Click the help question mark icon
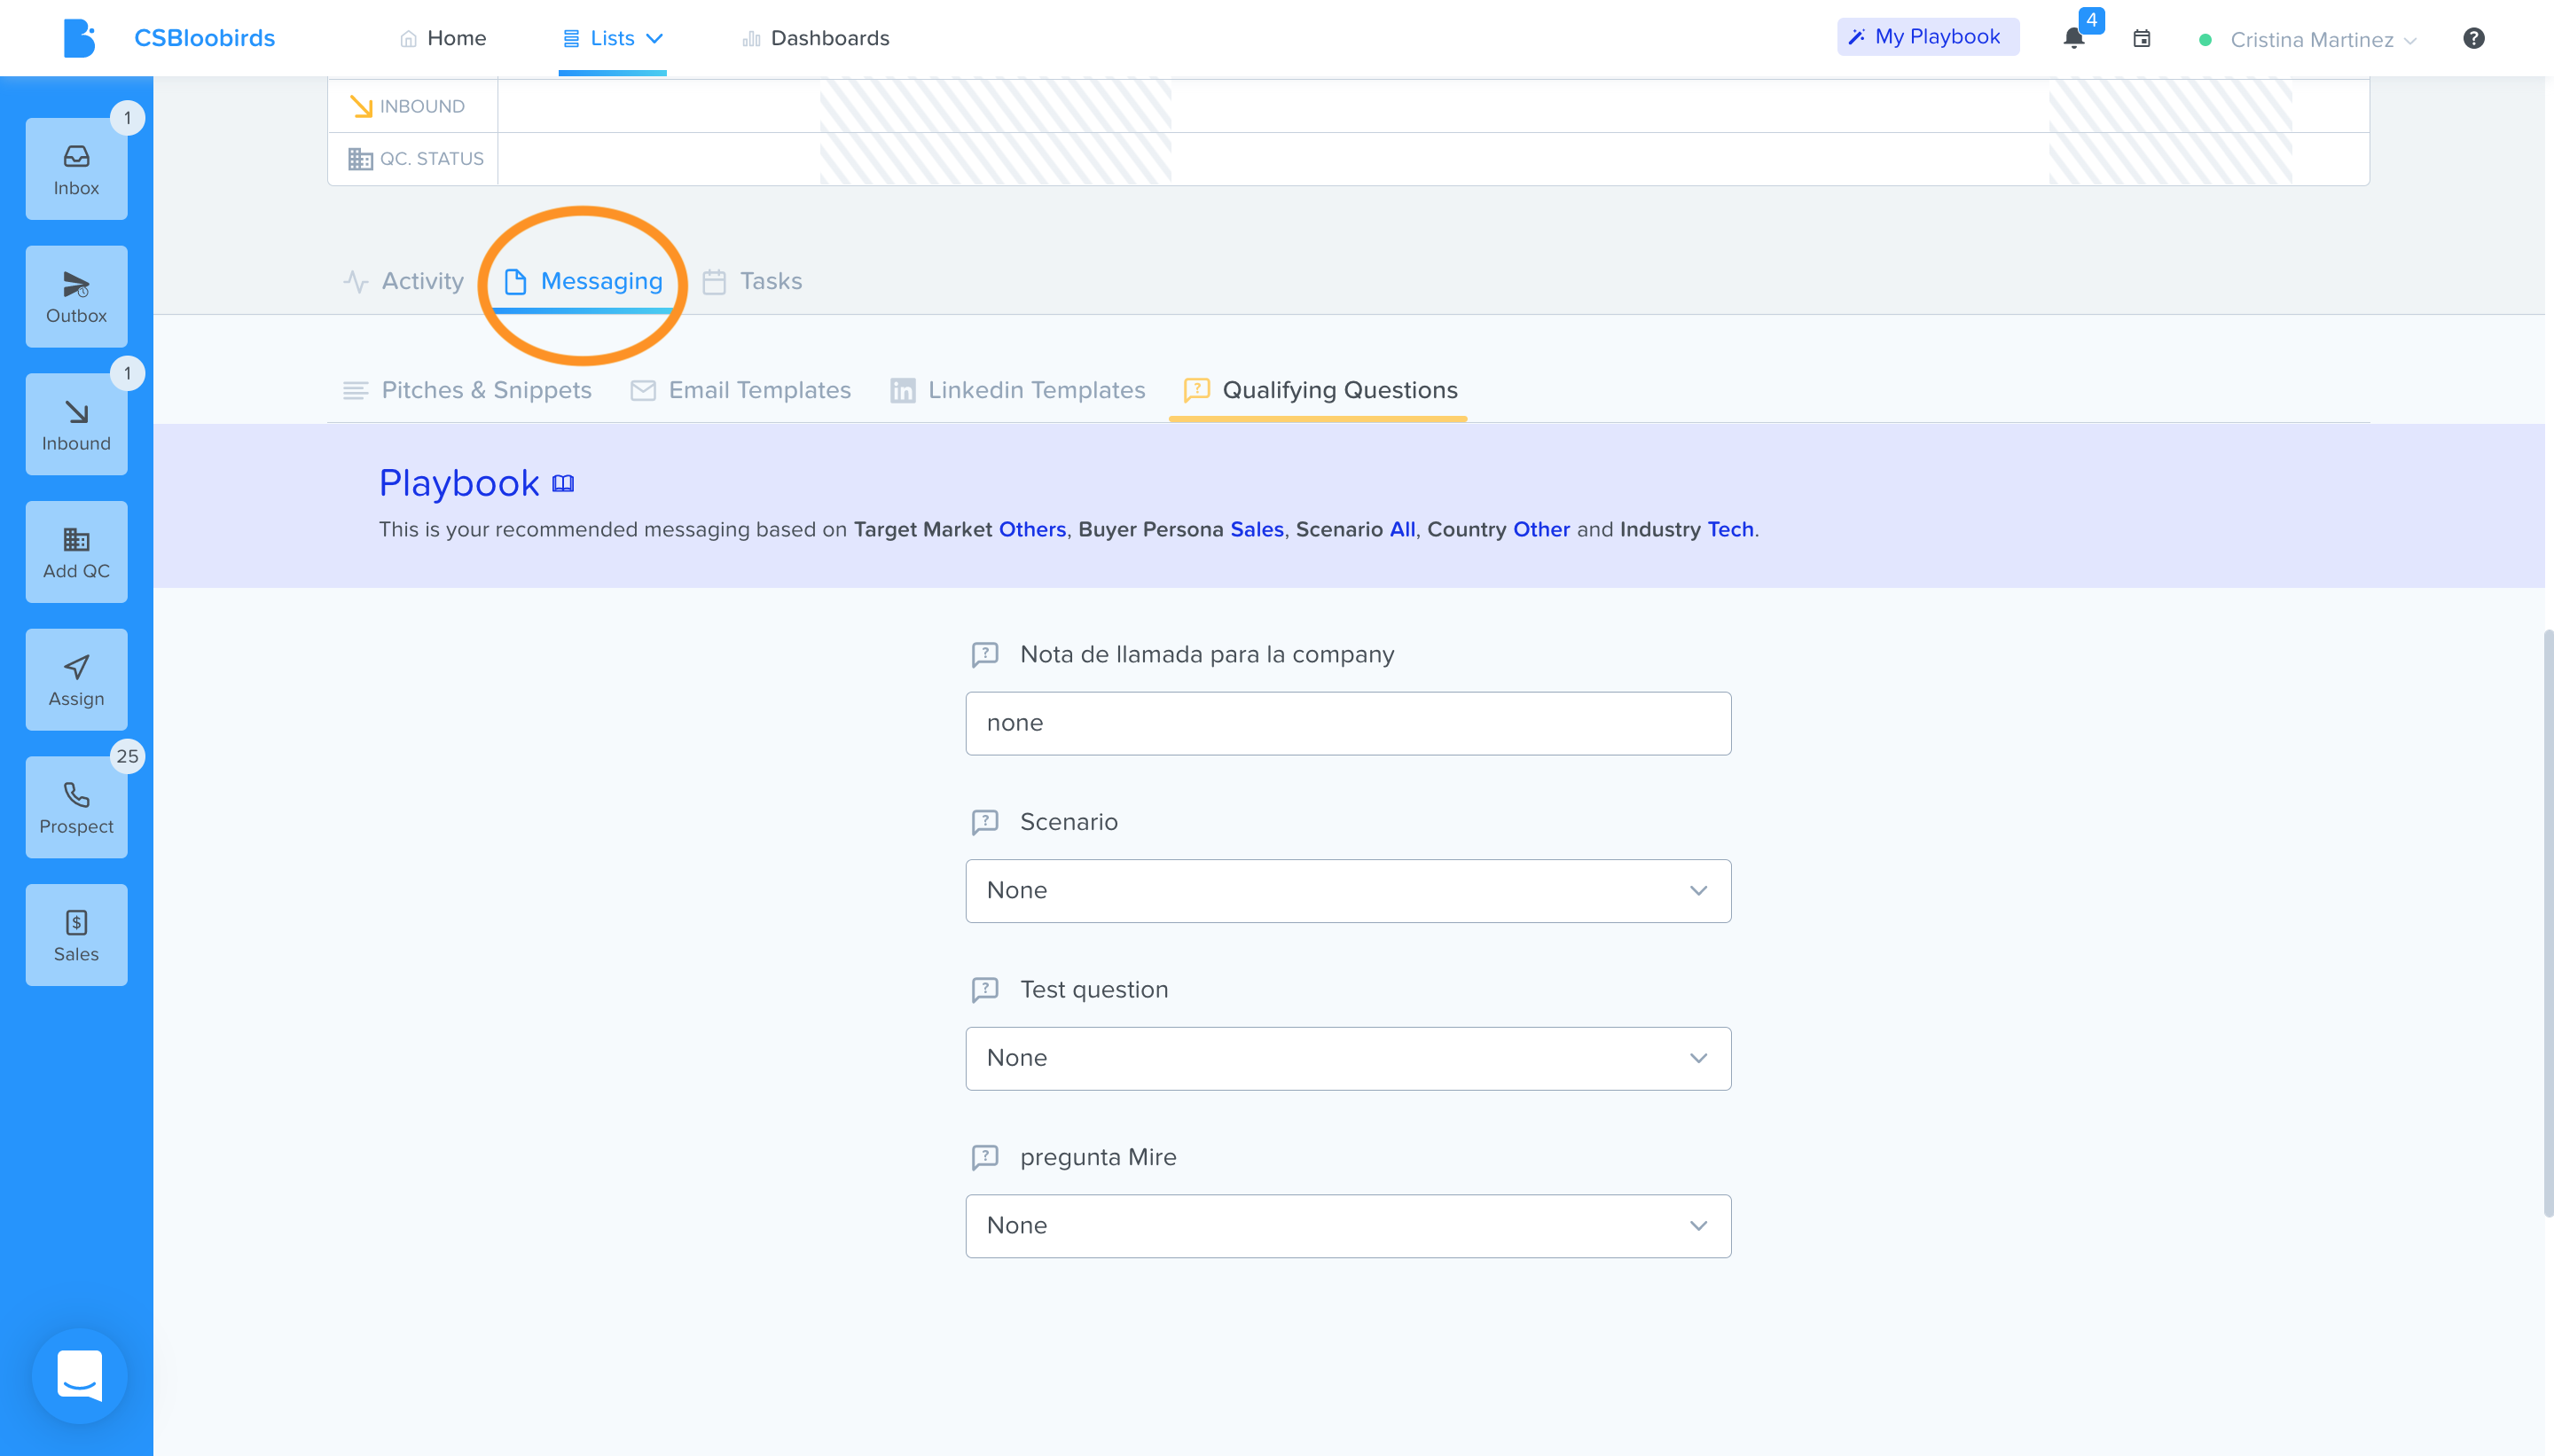The image size is (2554, 1456). point(2473,38)
